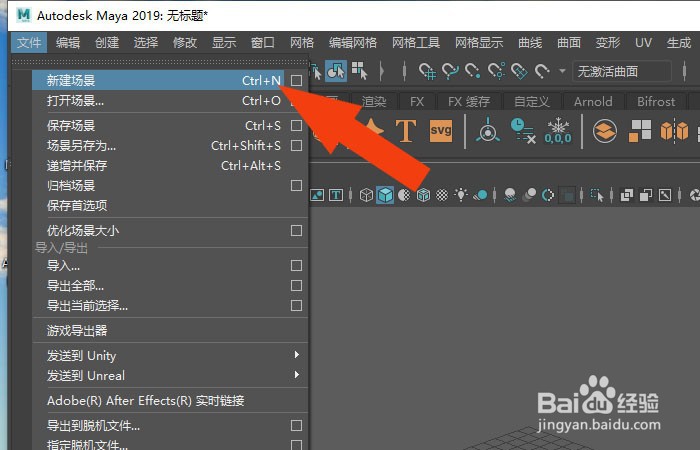700x450 pixels.
Task: Enable snap to grids magnet
Action: [427, 71]
